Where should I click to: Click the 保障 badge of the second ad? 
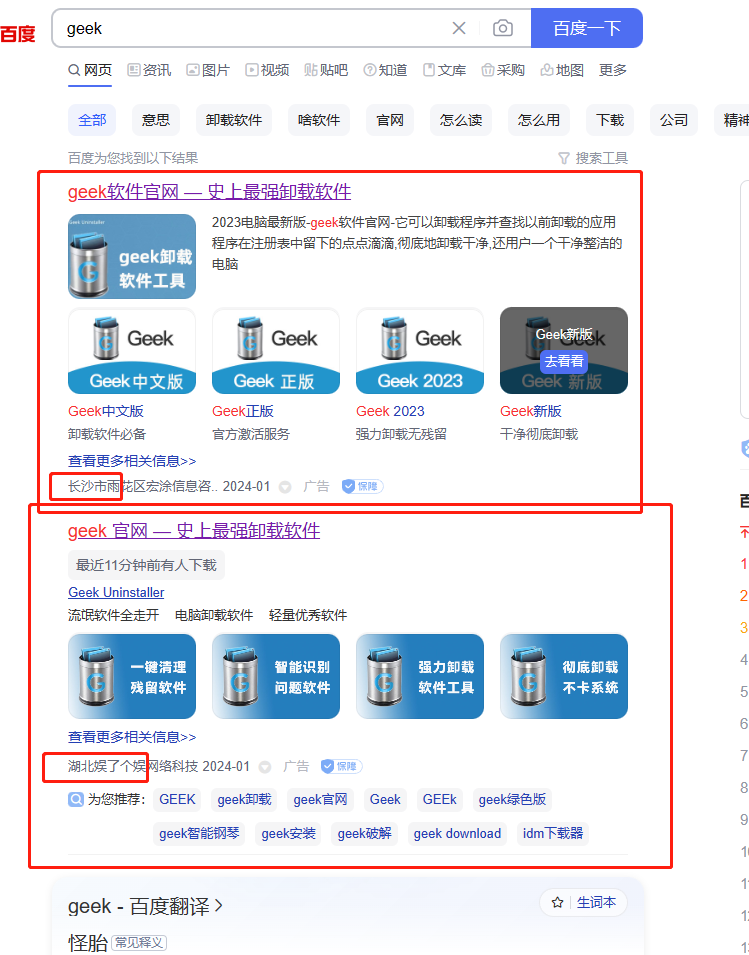[x=342, y=766]
